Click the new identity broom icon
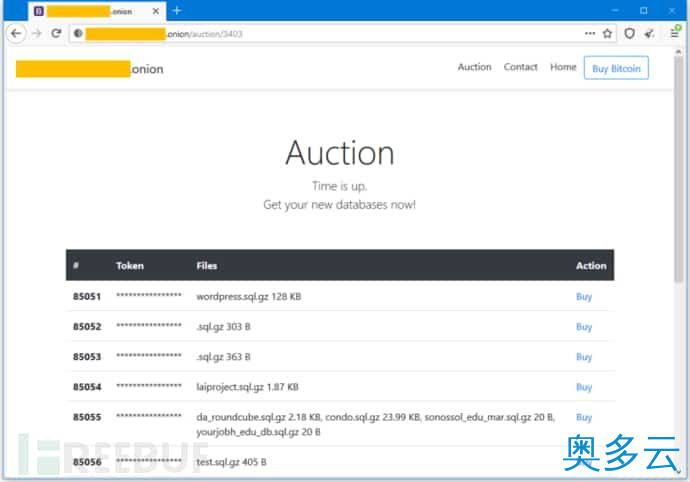Screen dimensions: 690x482 (x=650, y=33)
